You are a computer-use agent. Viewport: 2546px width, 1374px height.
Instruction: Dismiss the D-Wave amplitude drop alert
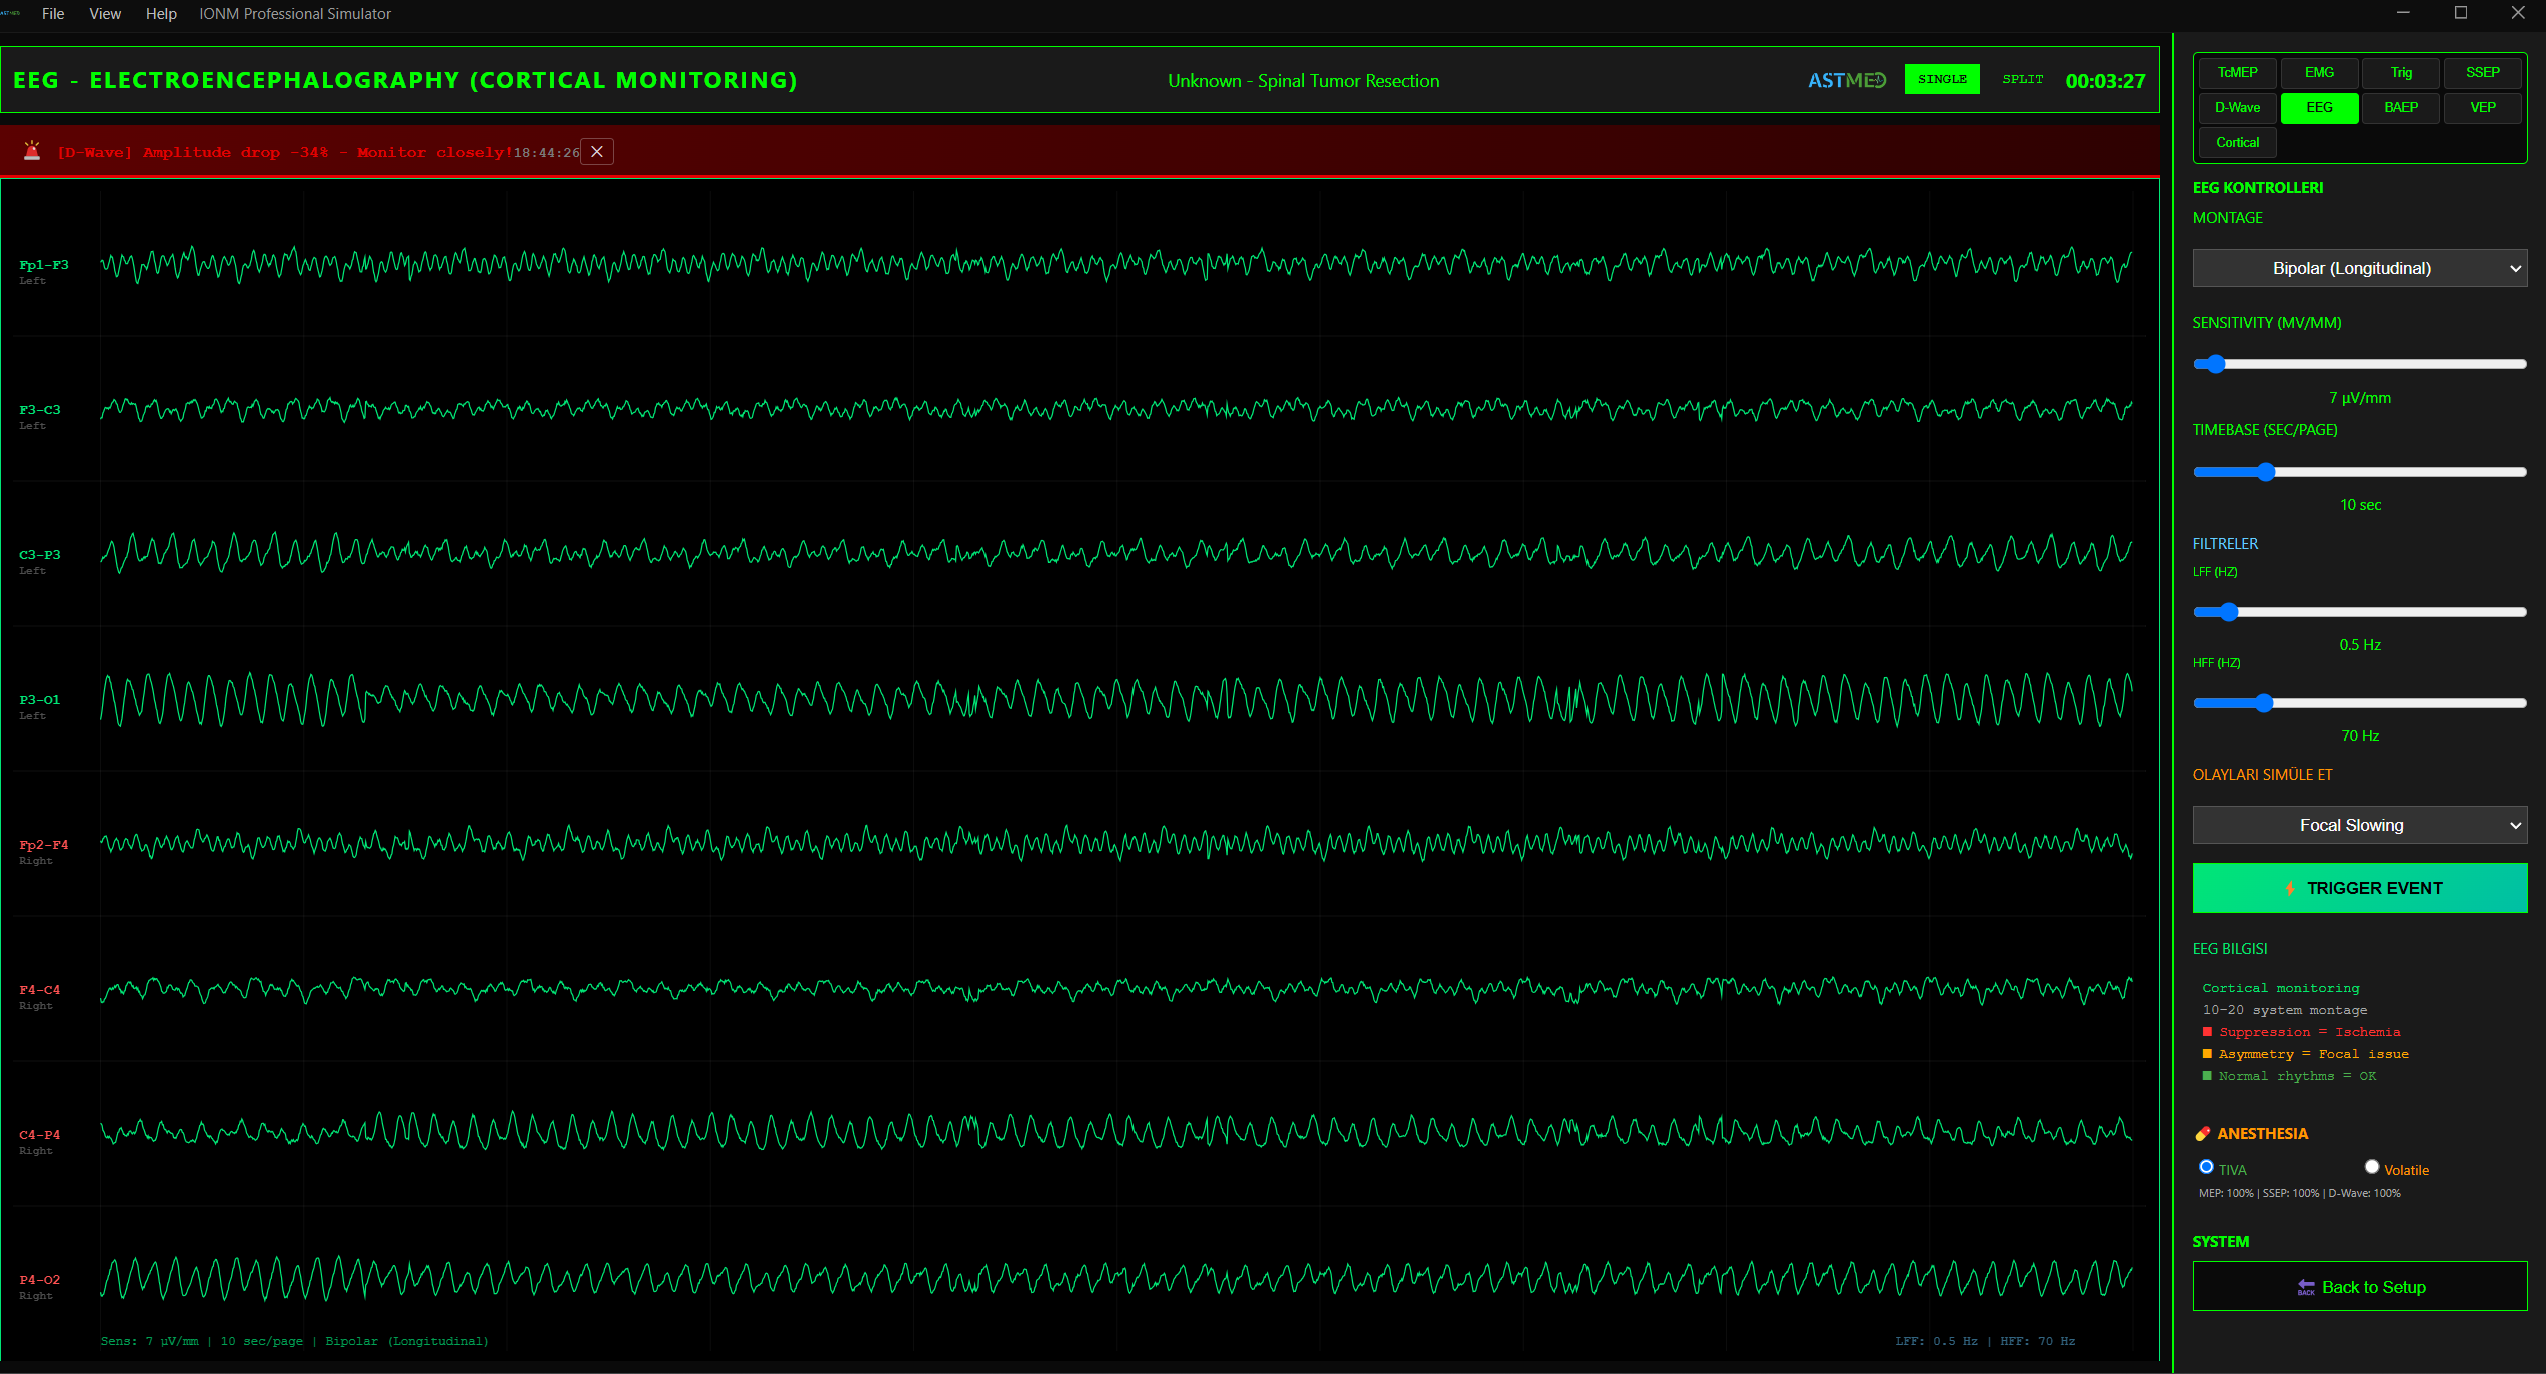click(597, 151)
